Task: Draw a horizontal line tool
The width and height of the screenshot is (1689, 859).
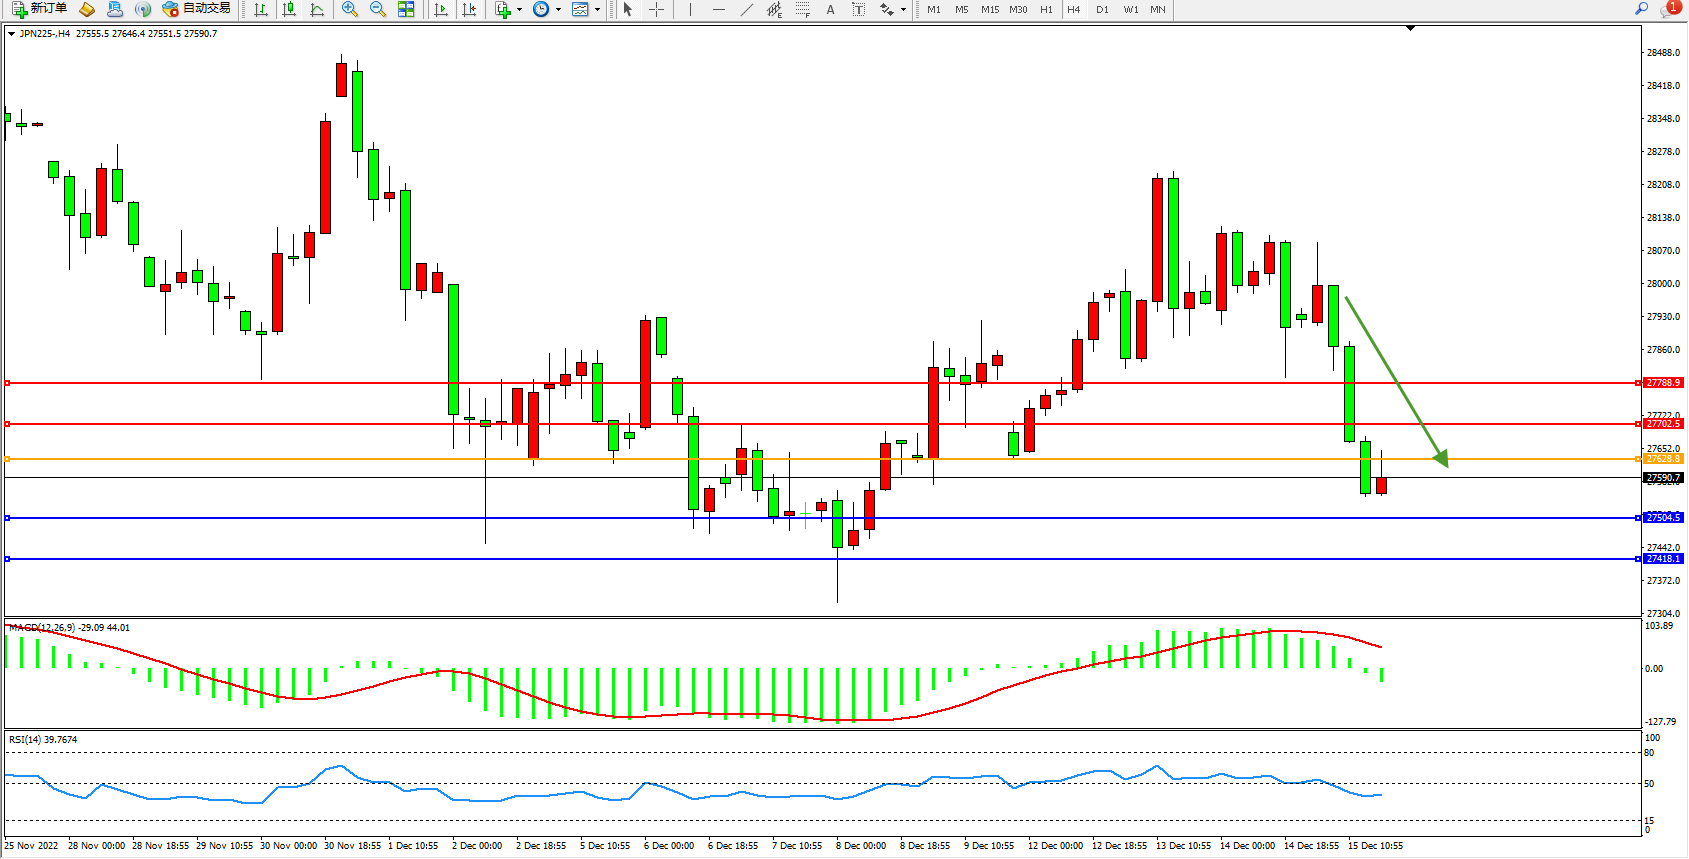Action: (718, 9)
